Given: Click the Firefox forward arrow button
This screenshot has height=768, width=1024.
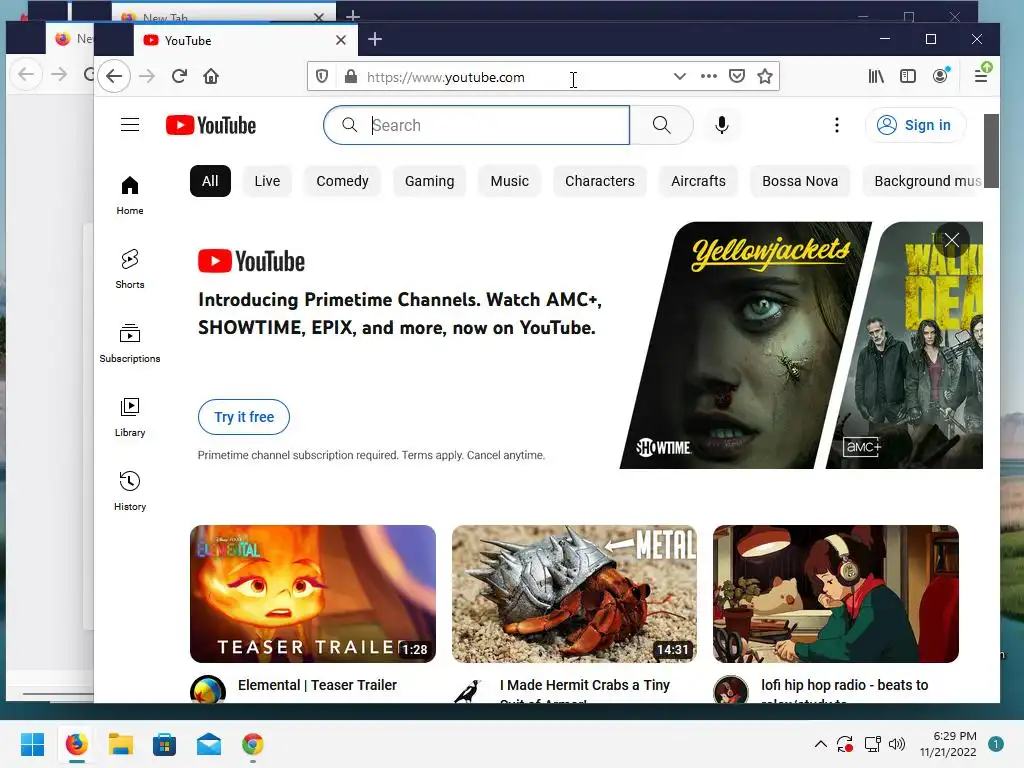Looking at the screenshot, I should pyautogui.click(x=147, y=76).
